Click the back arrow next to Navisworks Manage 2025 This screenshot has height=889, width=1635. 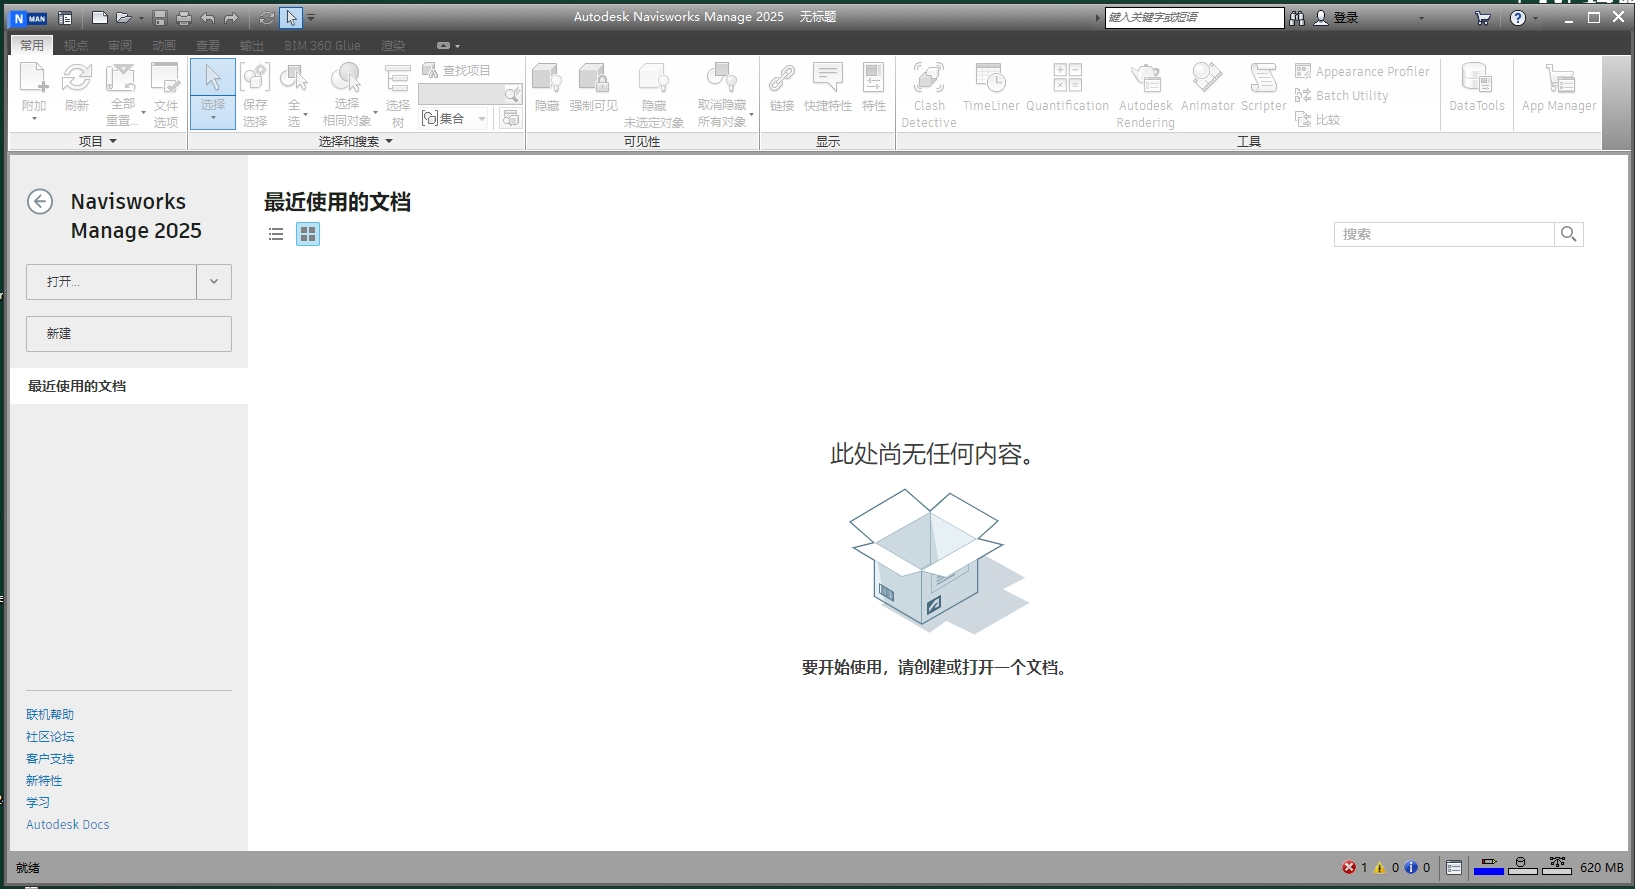coord(40,202)
